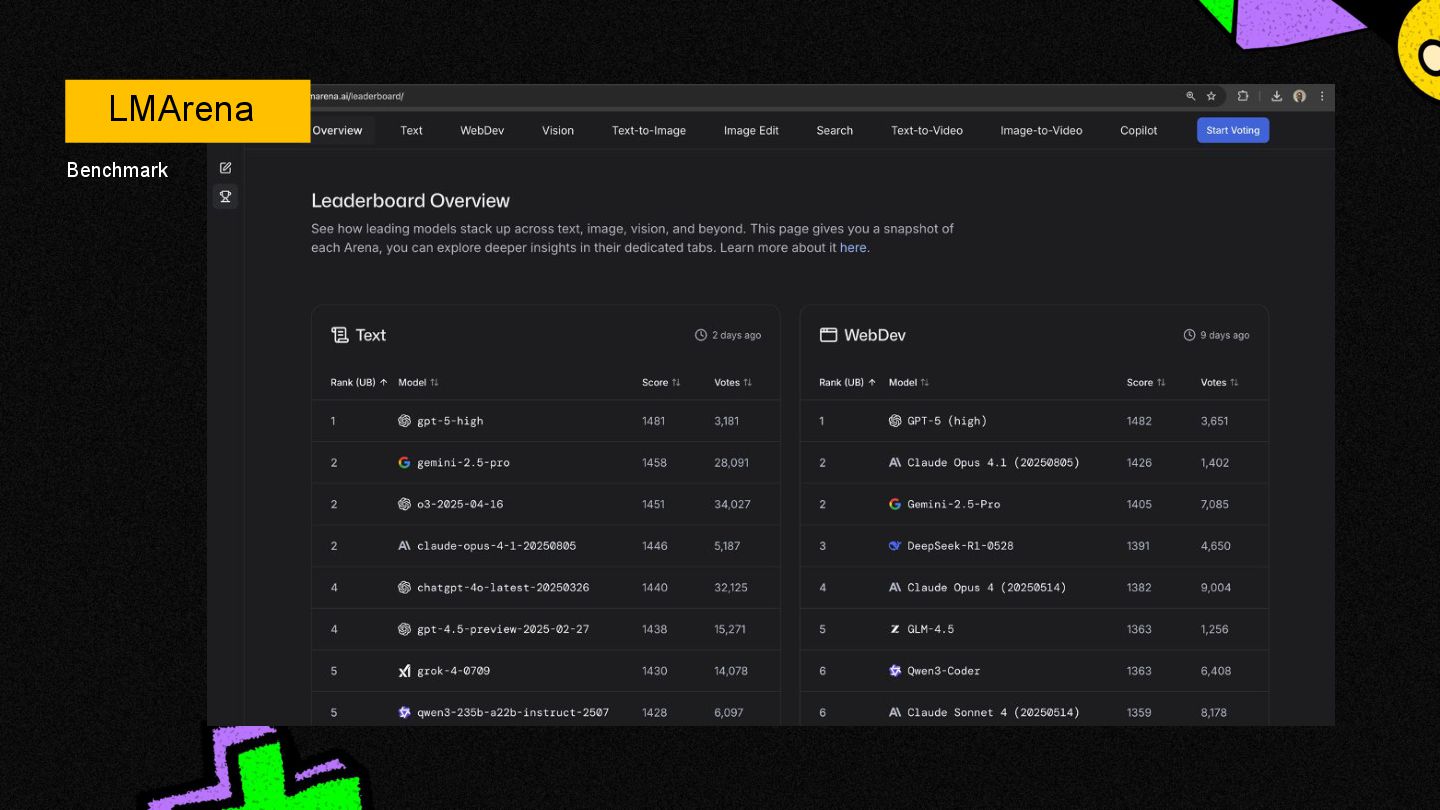Sort WebDev table by Rank (UB)

point(848,382)
